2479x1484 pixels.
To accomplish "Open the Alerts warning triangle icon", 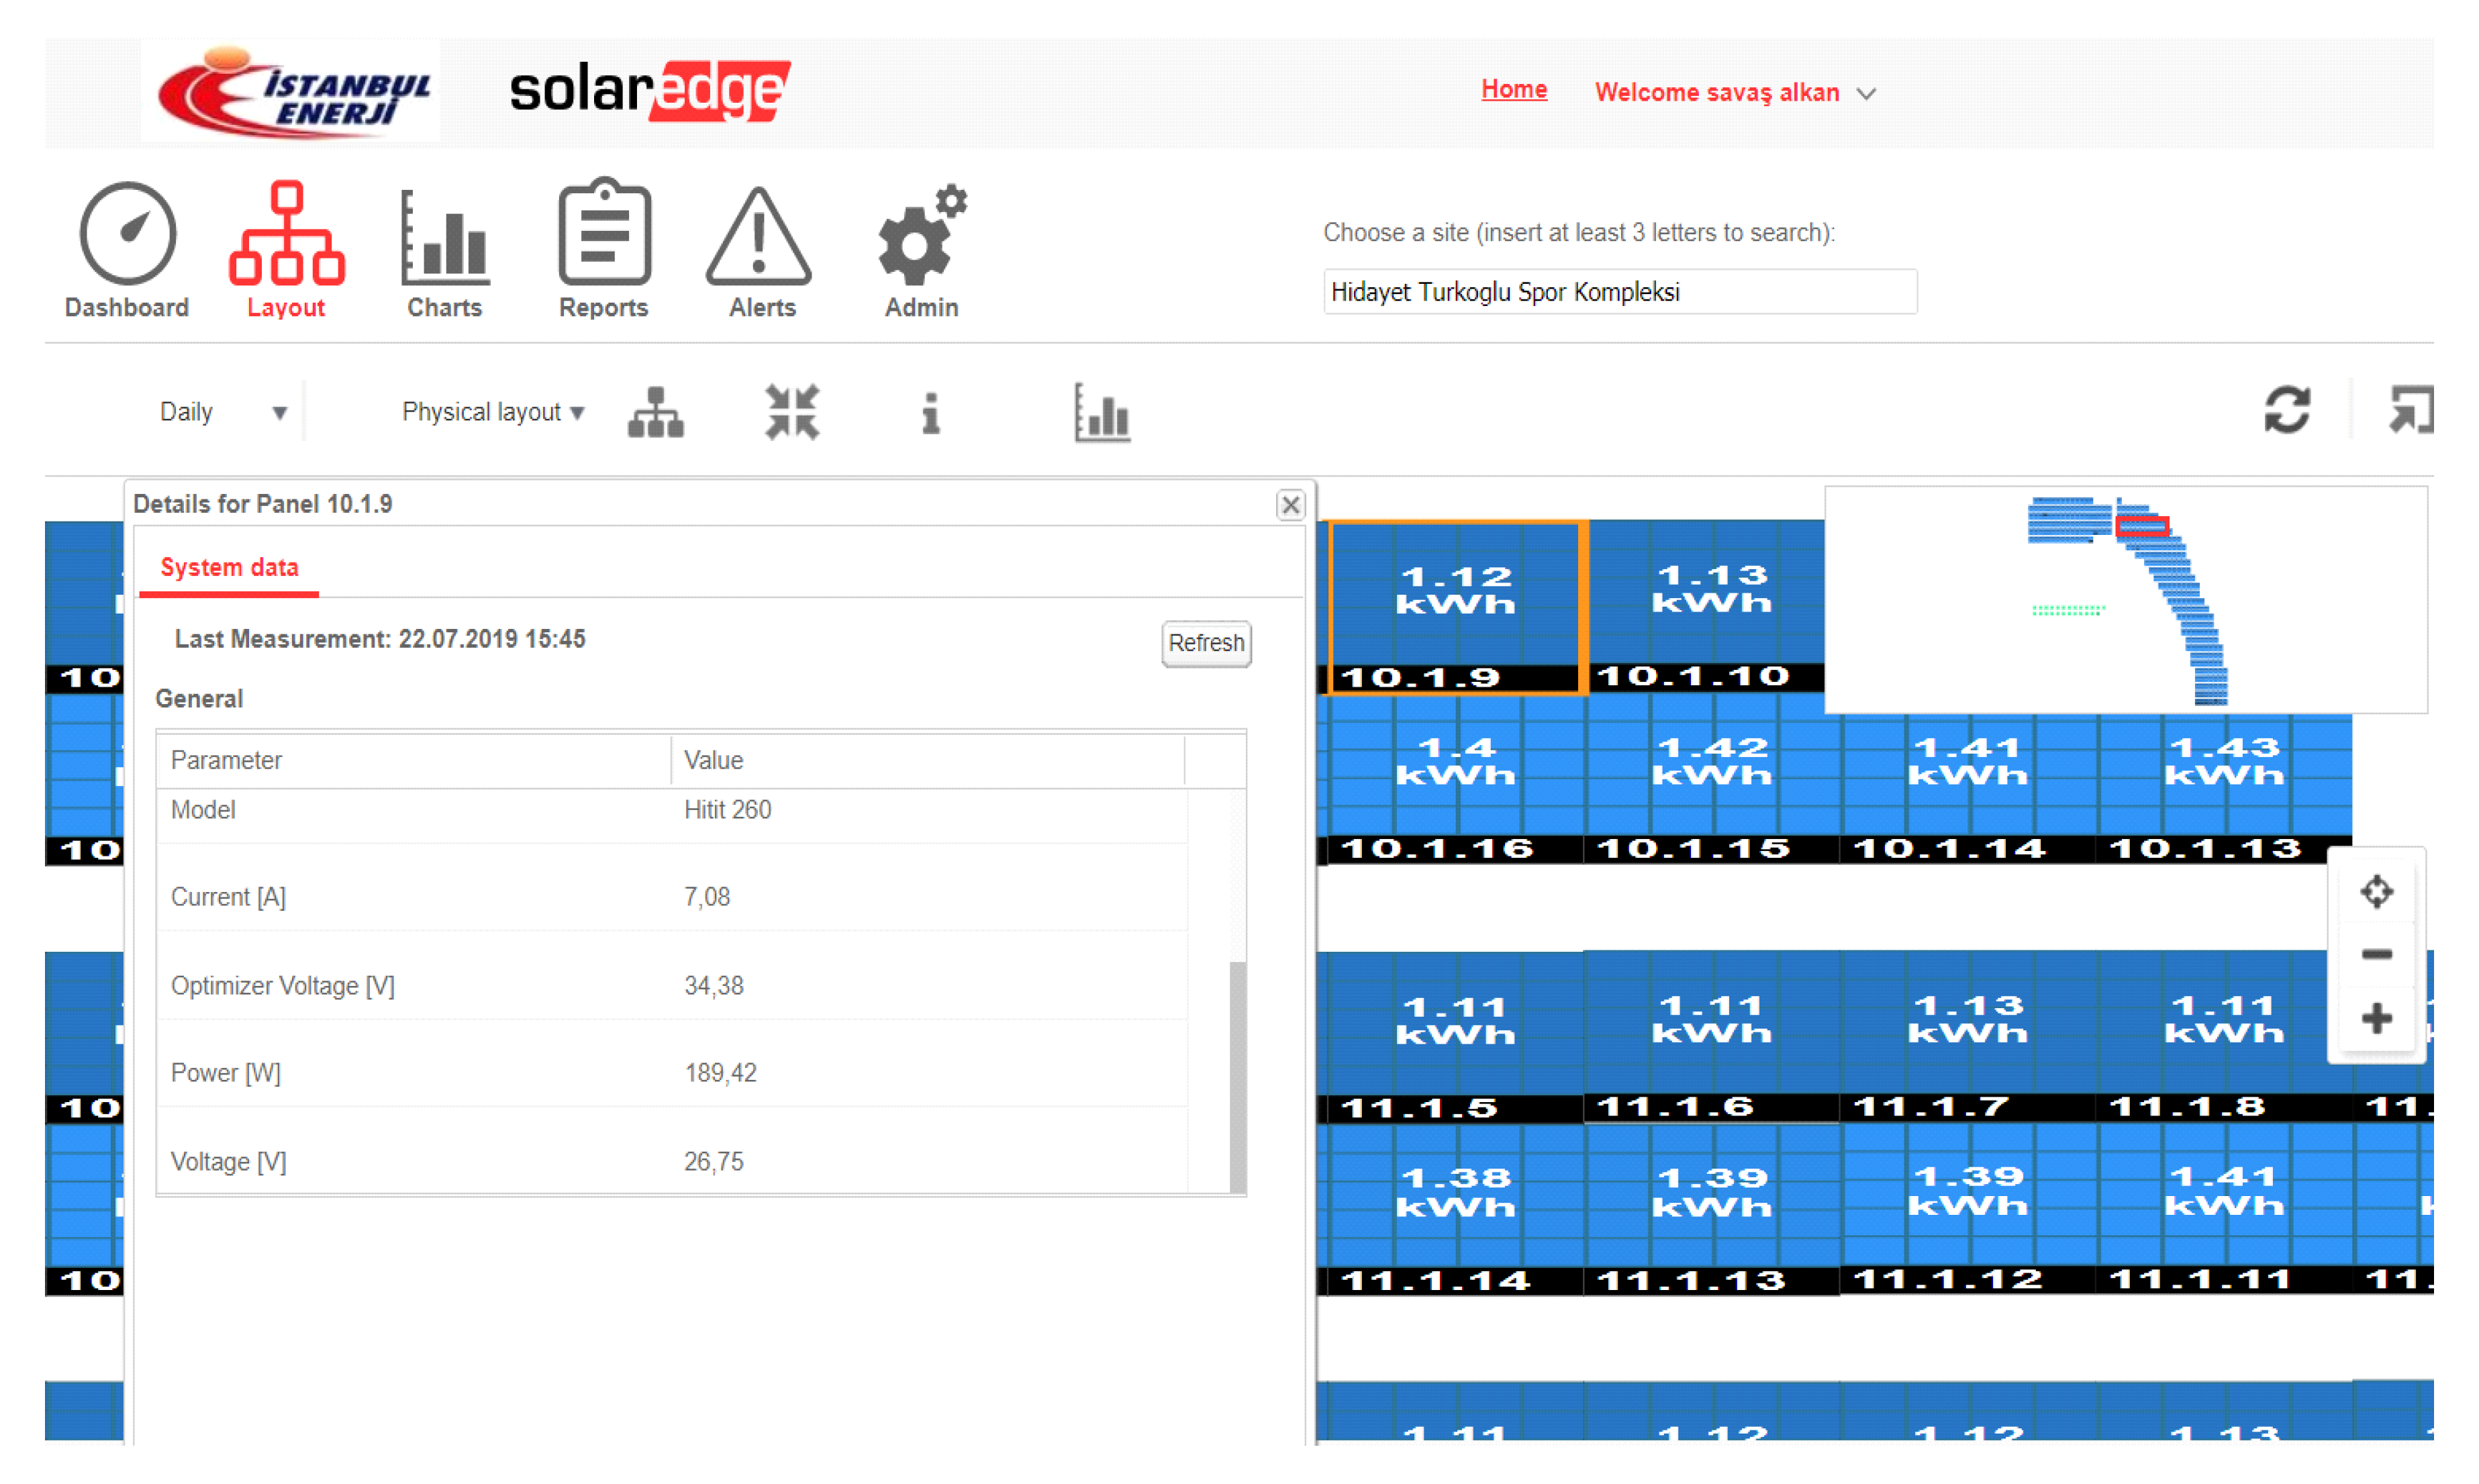I will 759,236.
